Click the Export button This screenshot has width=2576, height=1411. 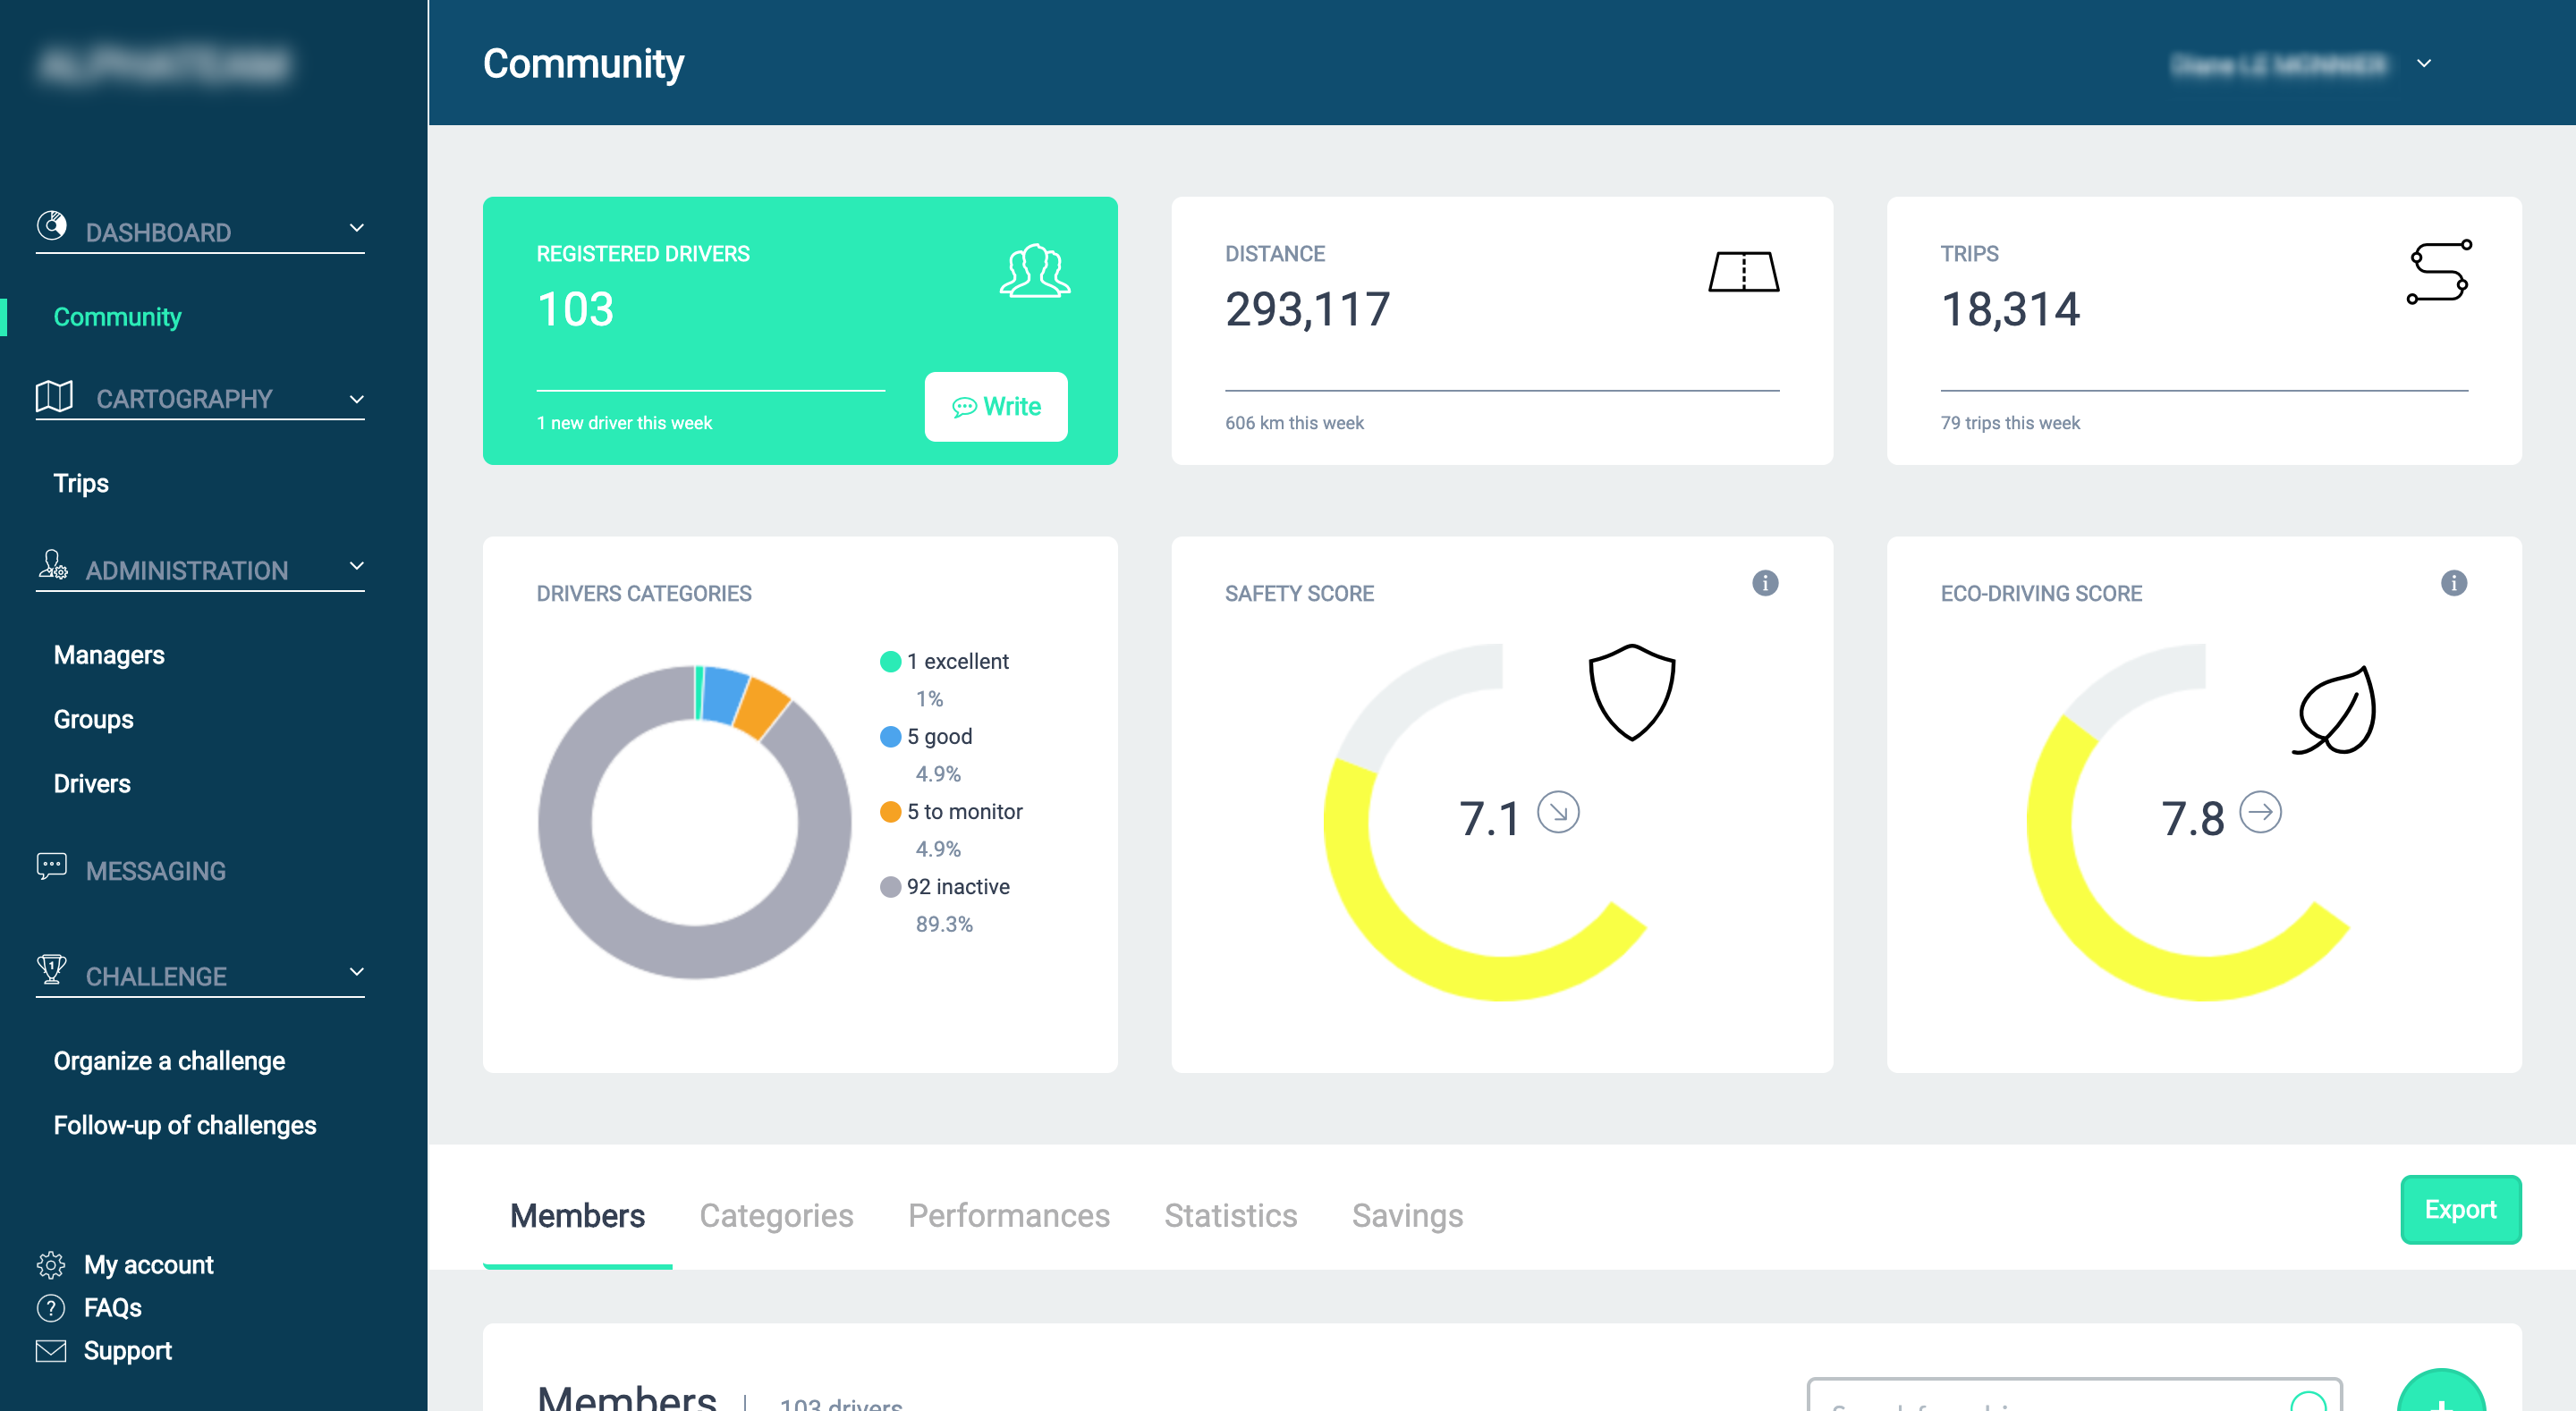click(x=2459, y=1209)
